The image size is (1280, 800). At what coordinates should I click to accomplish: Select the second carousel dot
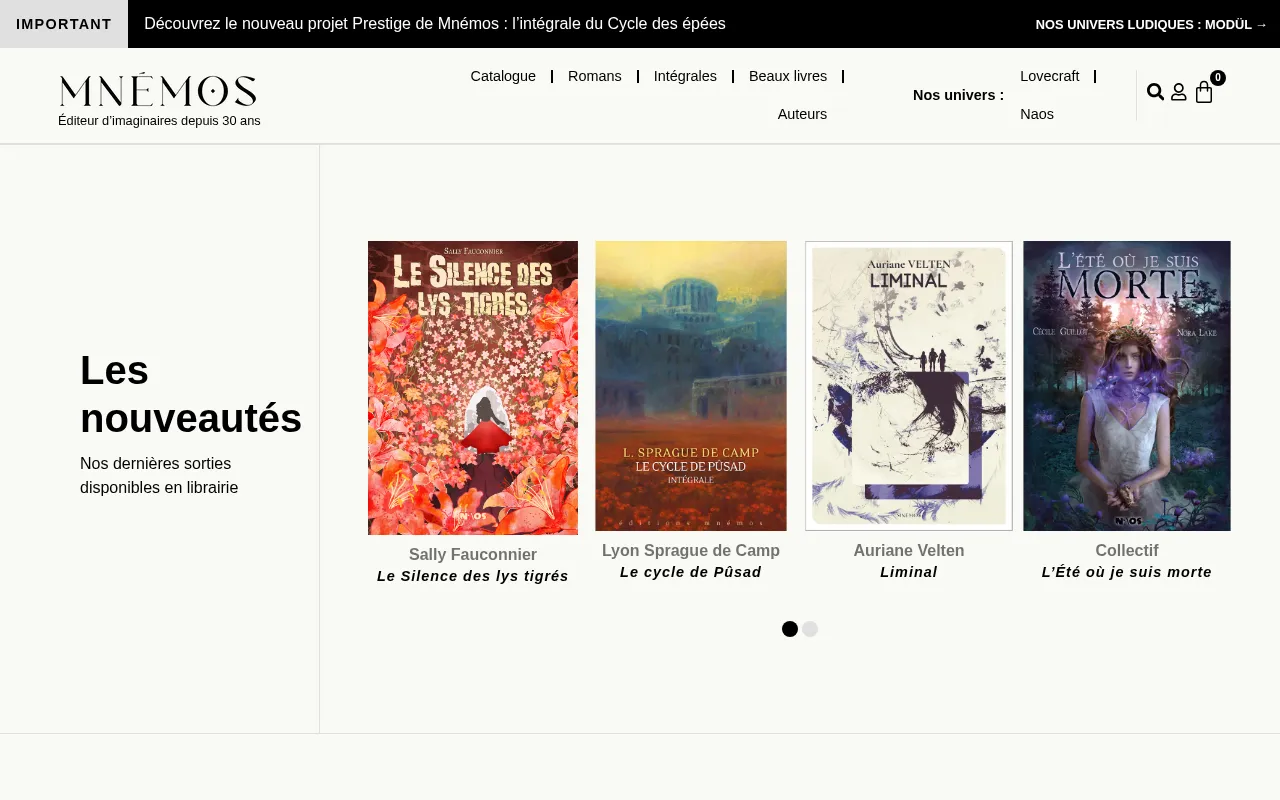point(810,629)
